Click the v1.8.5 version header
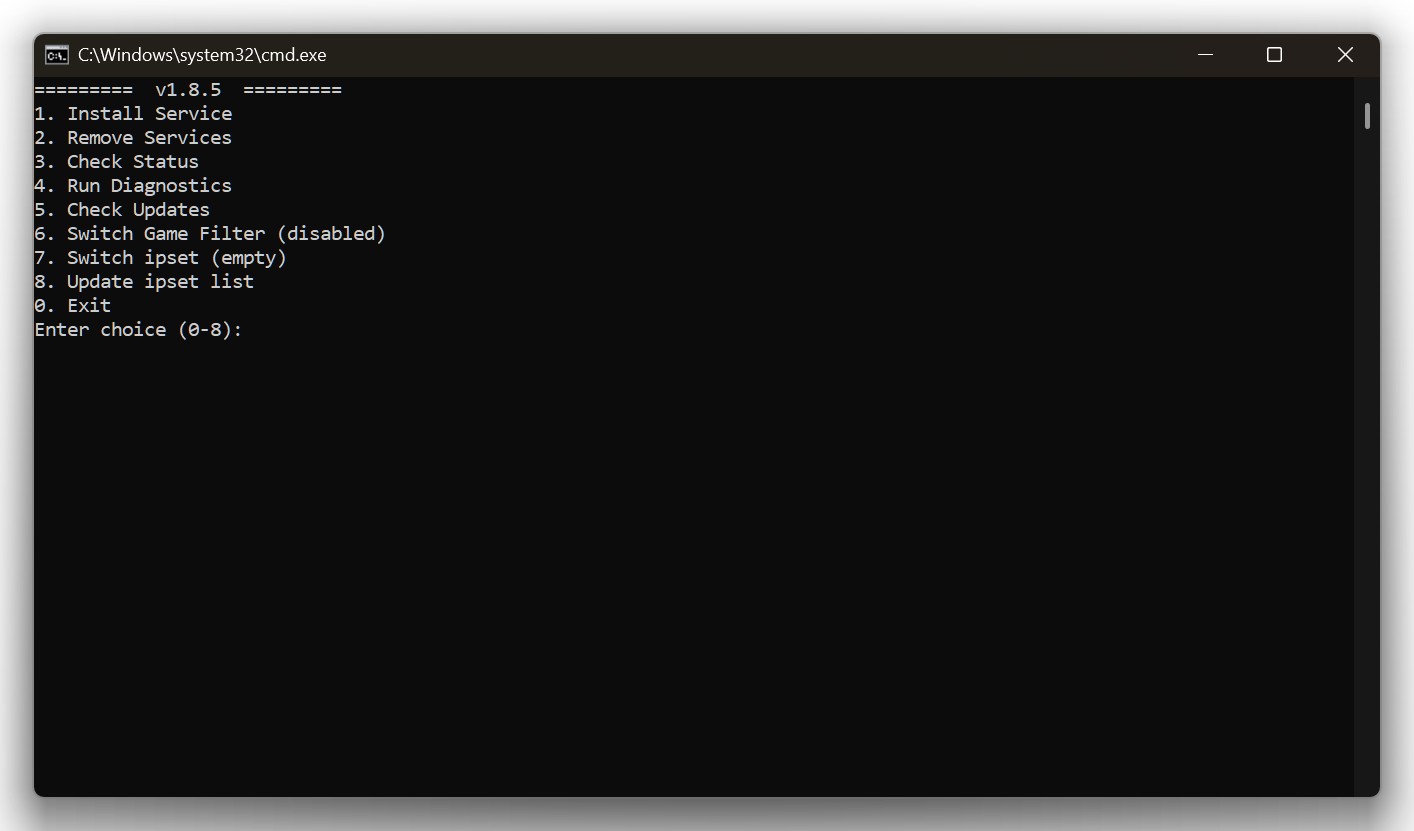The image size is (1414, 831). pos(188,90)
